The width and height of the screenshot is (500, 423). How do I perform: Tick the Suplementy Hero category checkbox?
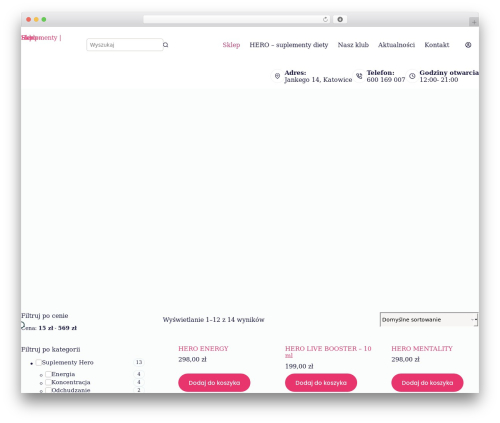pyautogui.click(x=39, y=362)
